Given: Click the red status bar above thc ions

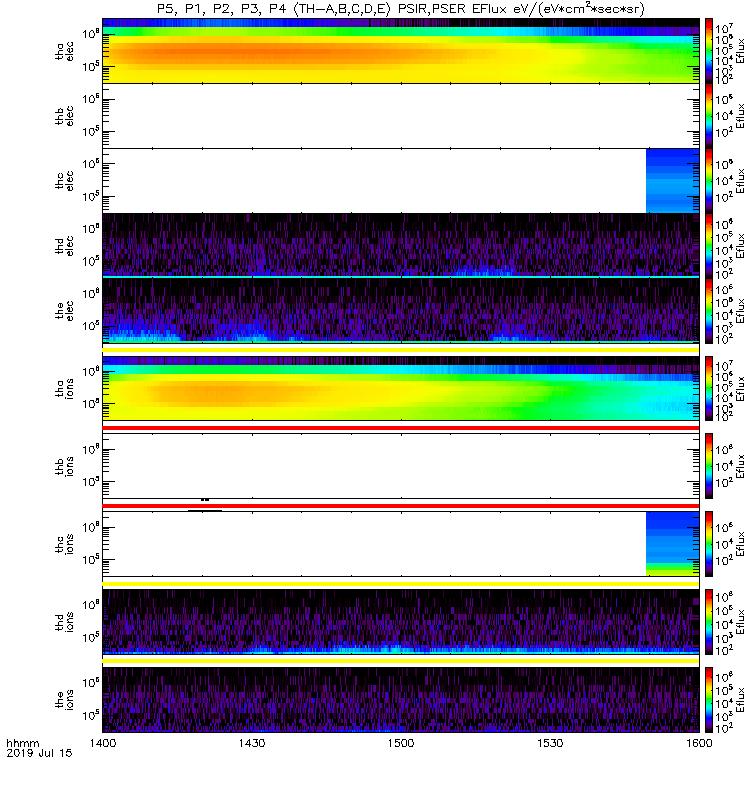Looking at the screenshot, I should 401,506.
